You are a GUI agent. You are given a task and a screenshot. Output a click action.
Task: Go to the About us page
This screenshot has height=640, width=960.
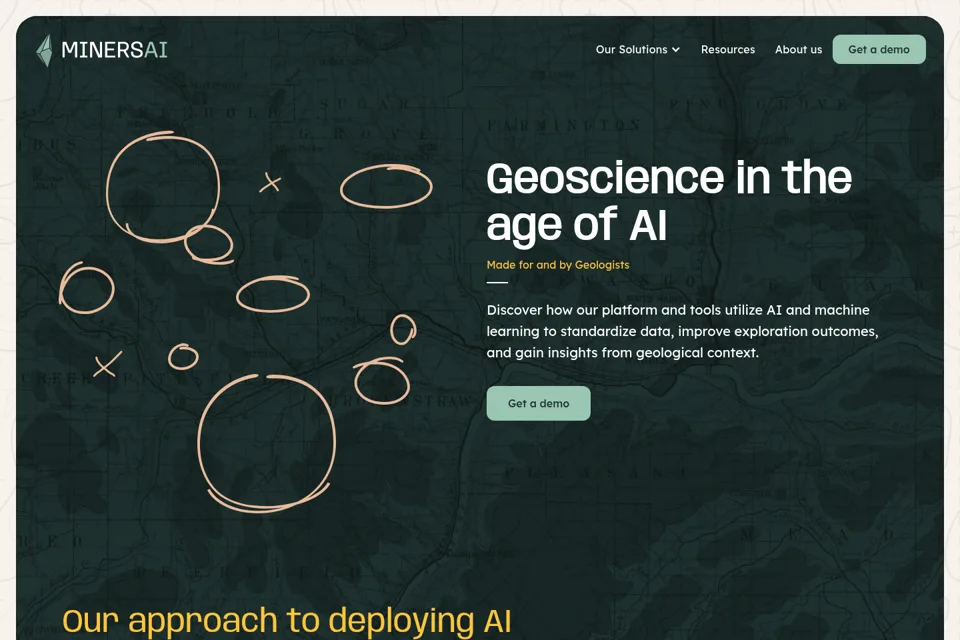[798, 50]
